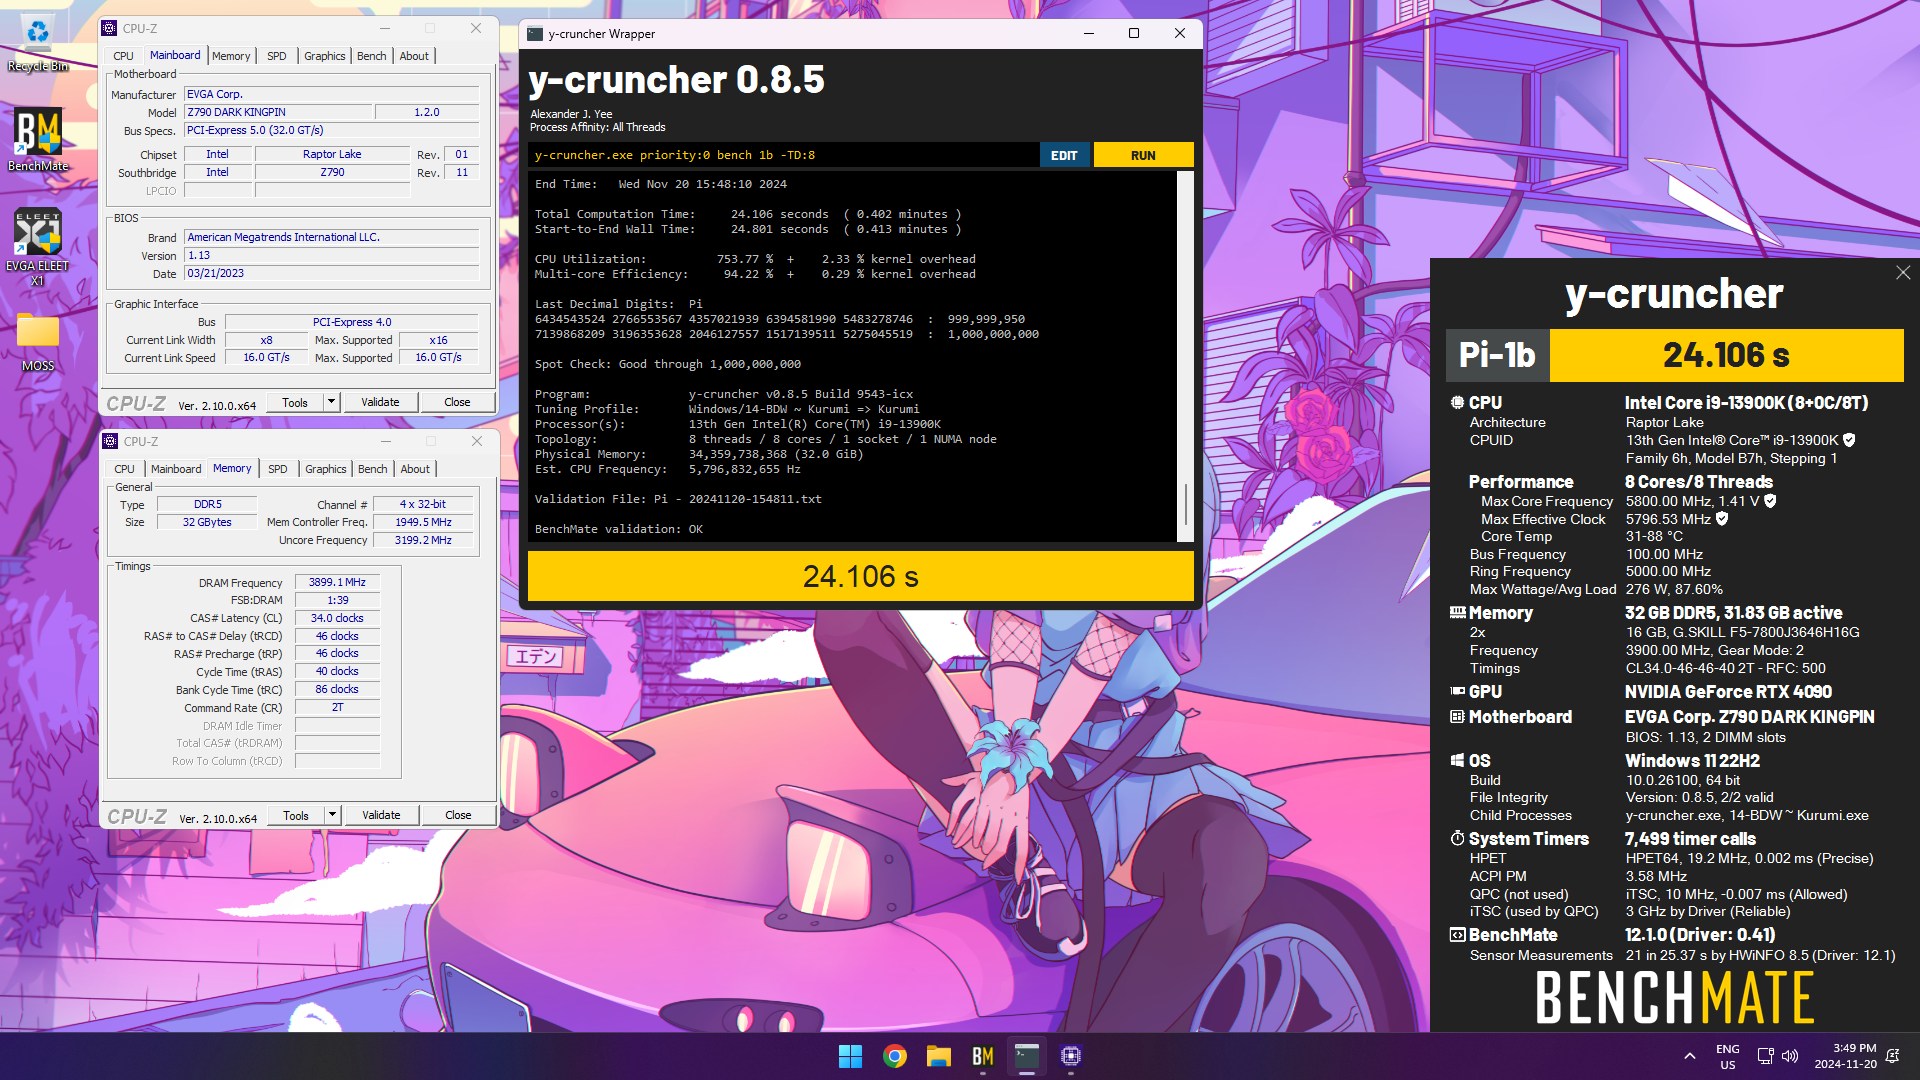Click the Current Link Width x8 value
This screenshot has width=1920, height=1080.
click(266, 340)
